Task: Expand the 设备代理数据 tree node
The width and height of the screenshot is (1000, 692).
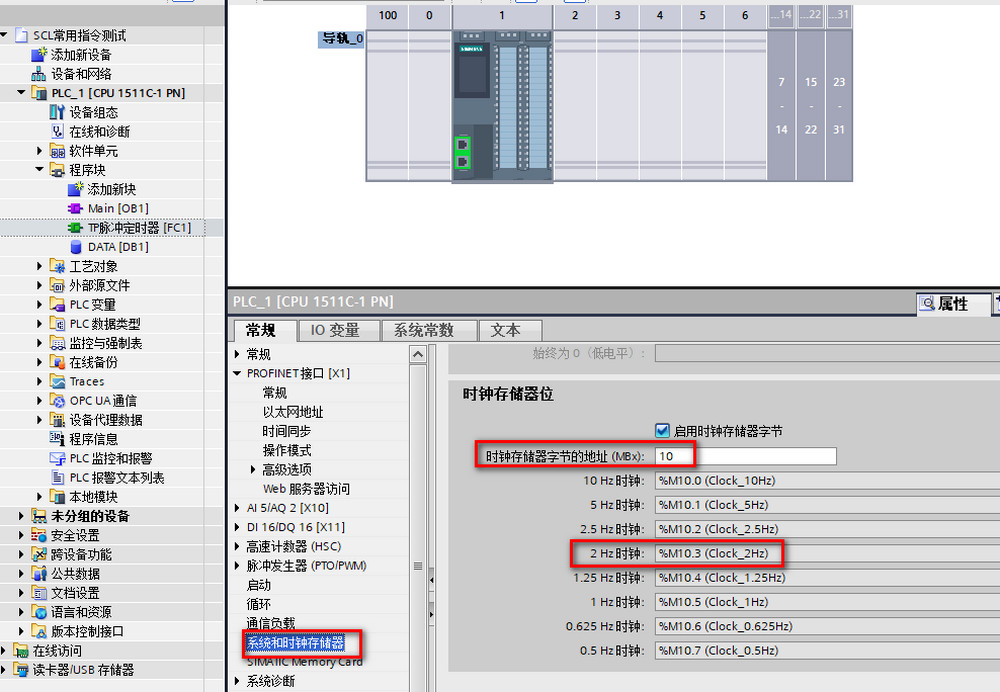Action: (40, 420)
